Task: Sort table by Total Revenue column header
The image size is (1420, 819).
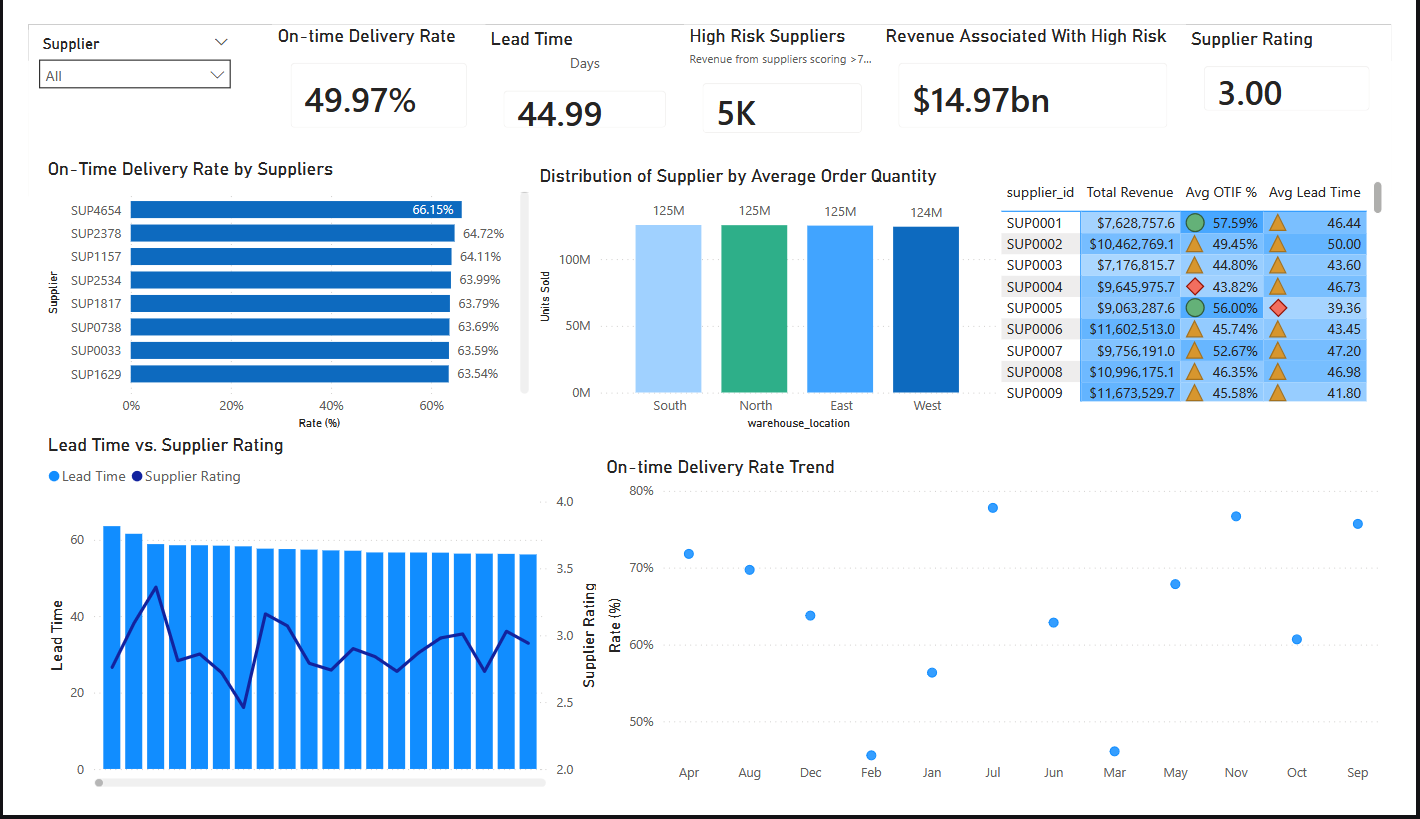Action: (1130, 192)
